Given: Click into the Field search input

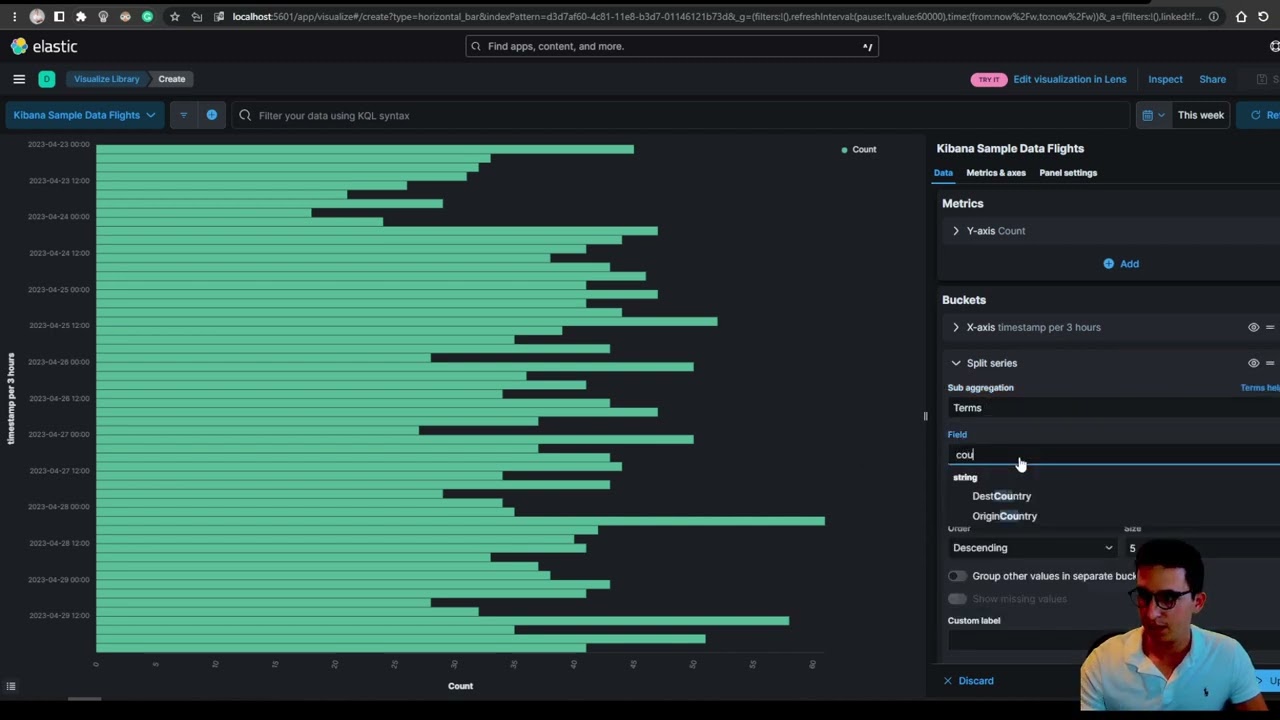Looking at the screenshot, I should click(x=1112, y=455).
